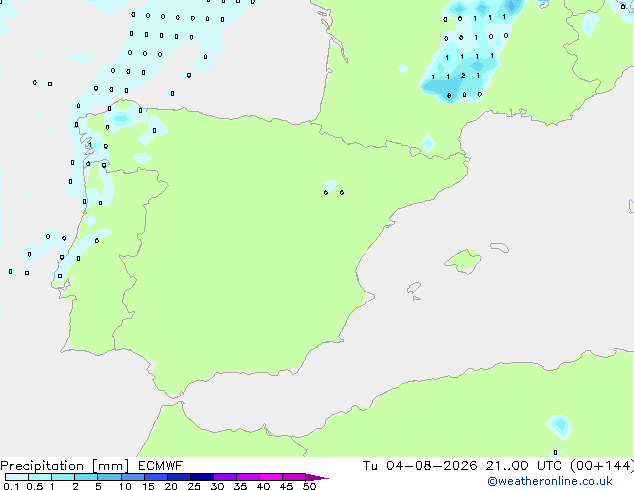Viewport: 634px width, 490px height.
Task: Click the Menorca island outline
Action: click(499, 247)
